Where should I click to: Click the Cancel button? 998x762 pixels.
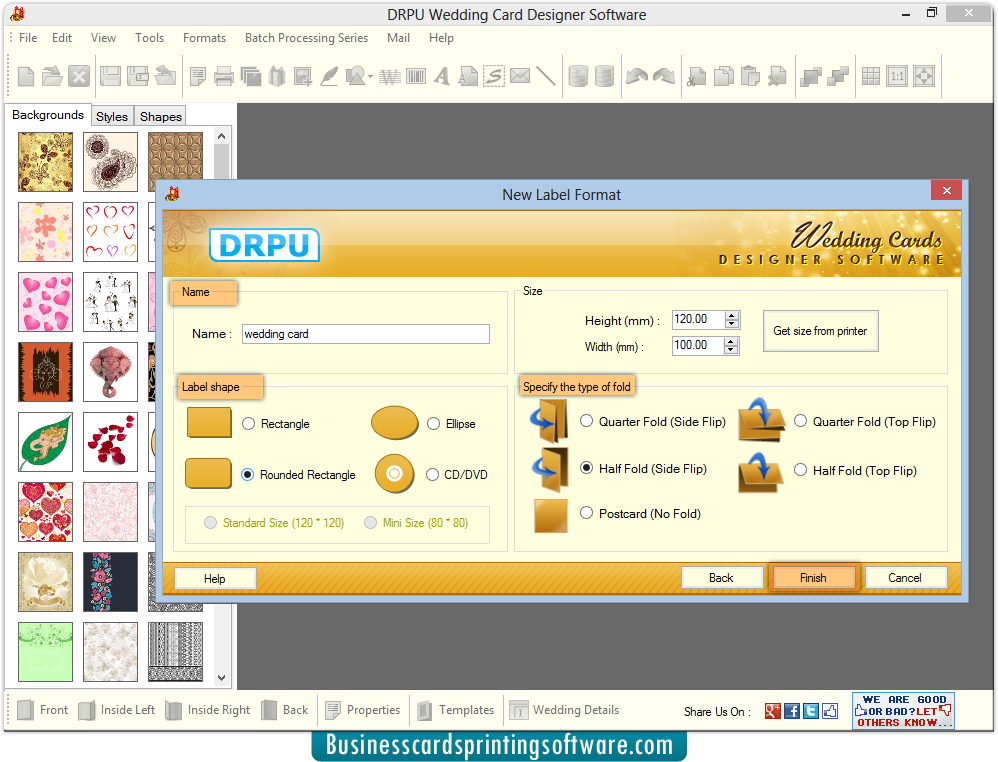(905, 578)
